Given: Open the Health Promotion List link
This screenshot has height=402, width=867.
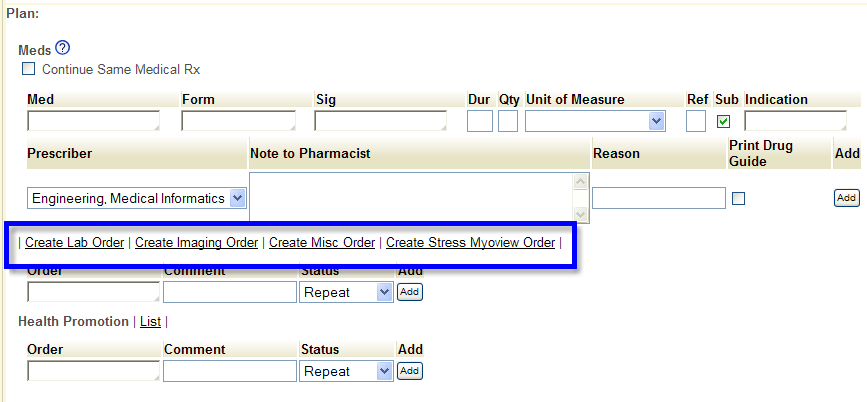Looking at the screenshot, I should (150, 321).
